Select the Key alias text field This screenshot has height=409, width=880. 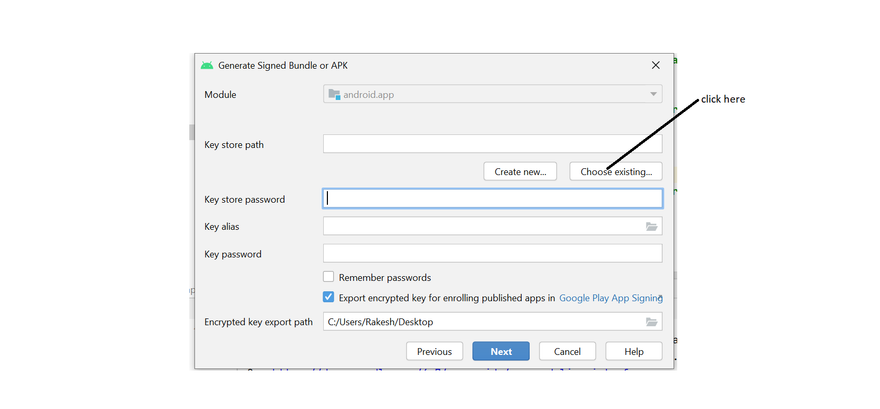coord(482,227)
